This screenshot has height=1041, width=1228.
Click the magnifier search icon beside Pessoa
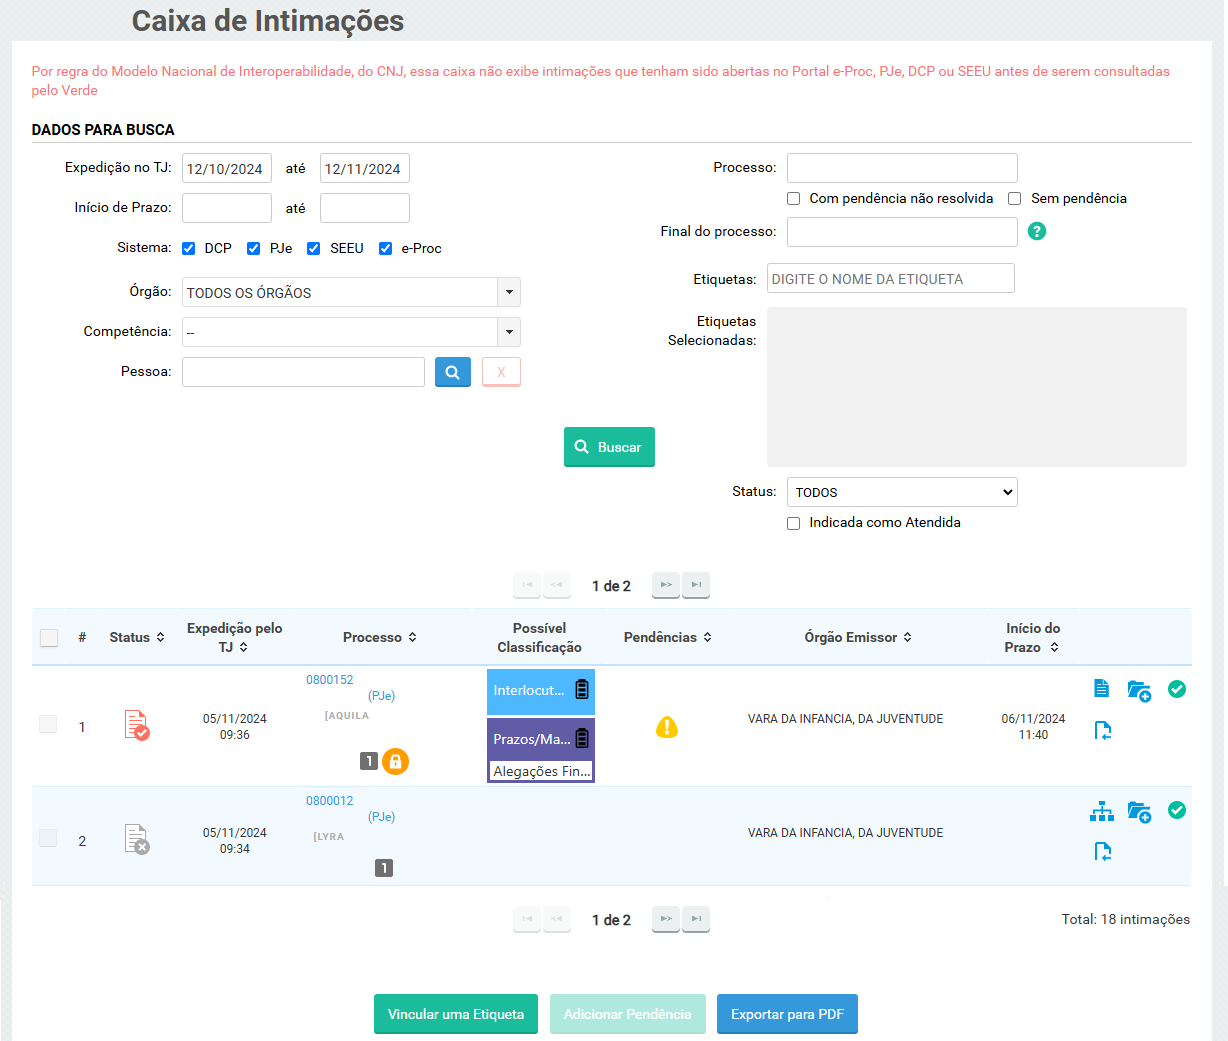pyautogui.click(x=452, y=372)
